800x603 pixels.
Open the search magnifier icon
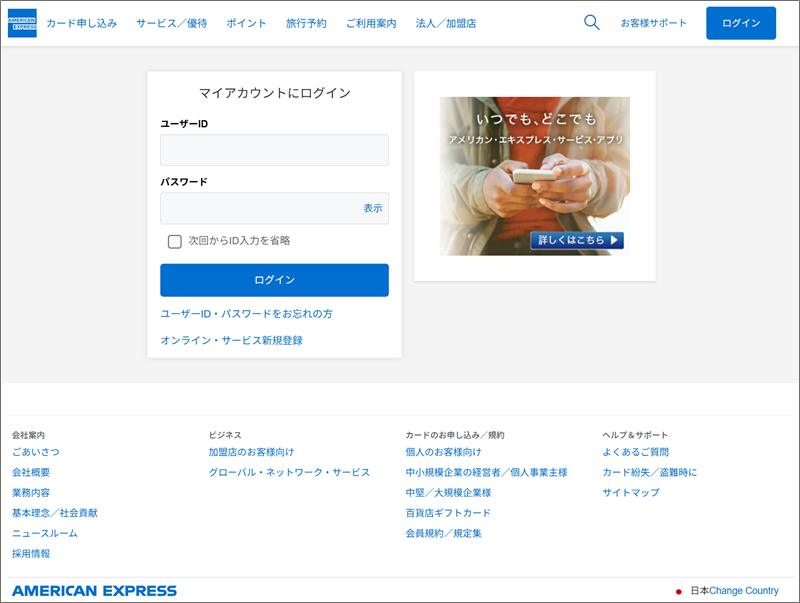pyautogui.click(x=591, y=23)
